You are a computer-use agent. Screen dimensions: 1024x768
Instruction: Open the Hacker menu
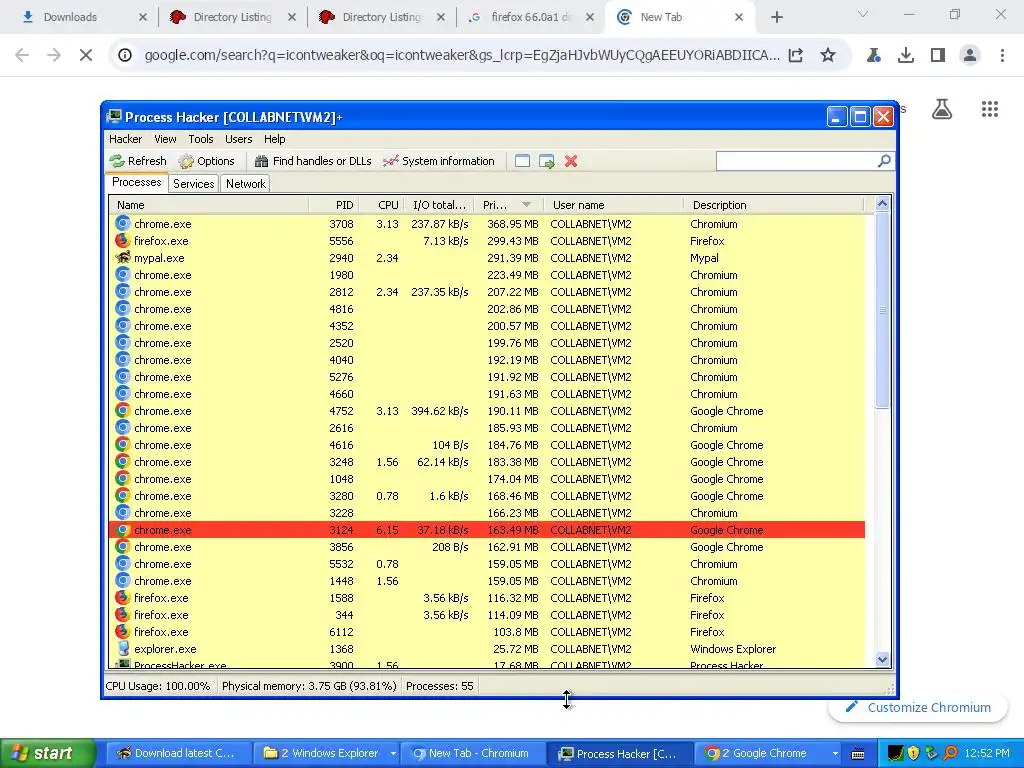[125, 139]
